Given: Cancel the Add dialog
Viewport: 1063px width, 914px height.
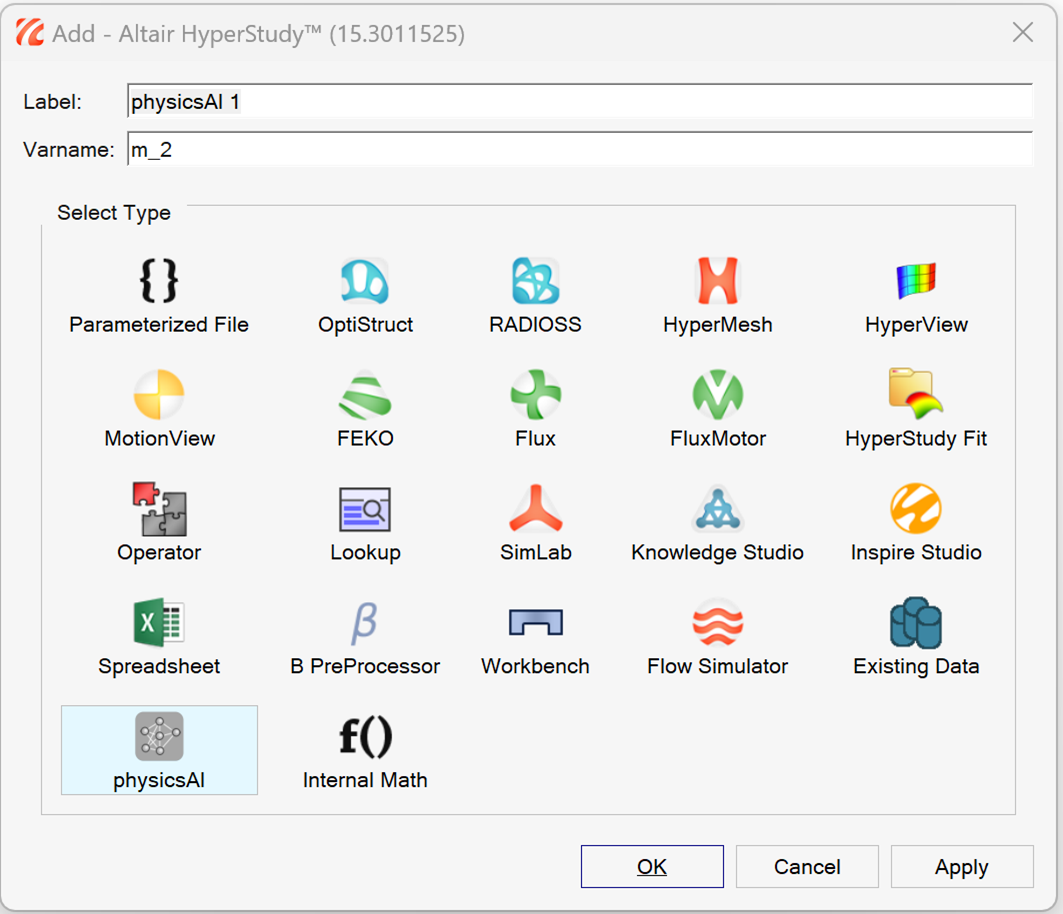Looking at the screenshot, I should [x=806, y=867].
